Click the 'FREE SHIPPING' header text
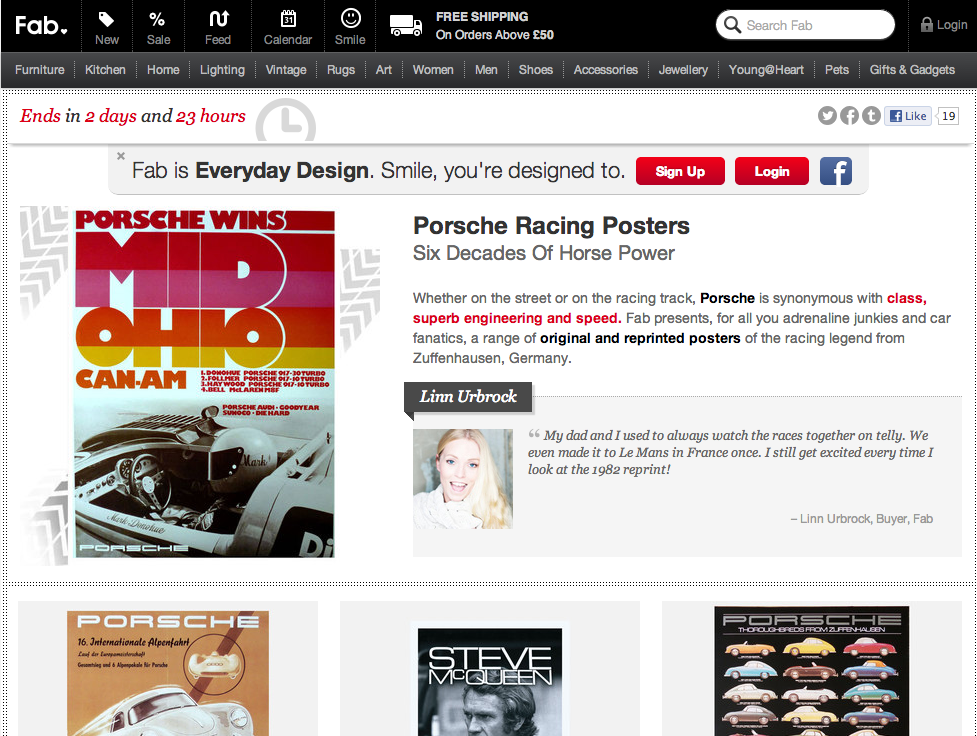This screenshot has width=977, height=736. point(482,17)
